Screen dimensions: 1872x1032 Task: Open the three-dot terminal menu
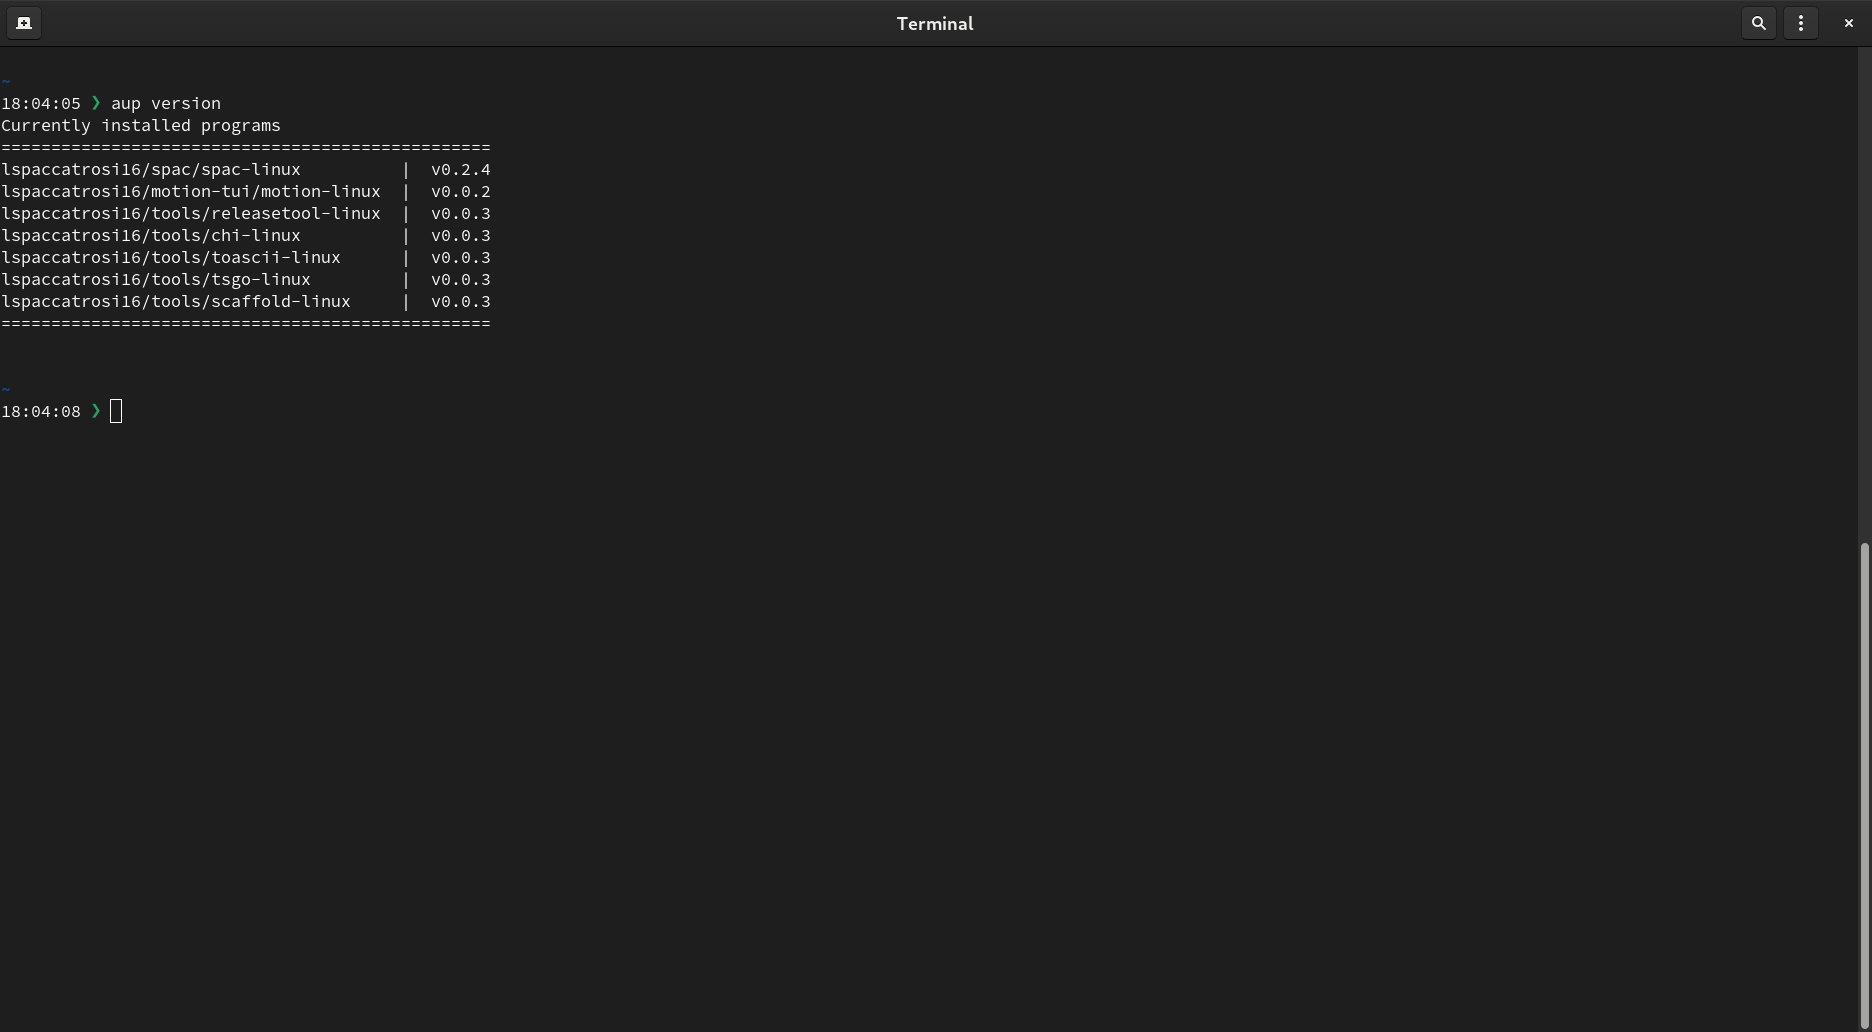(1800, 23)
